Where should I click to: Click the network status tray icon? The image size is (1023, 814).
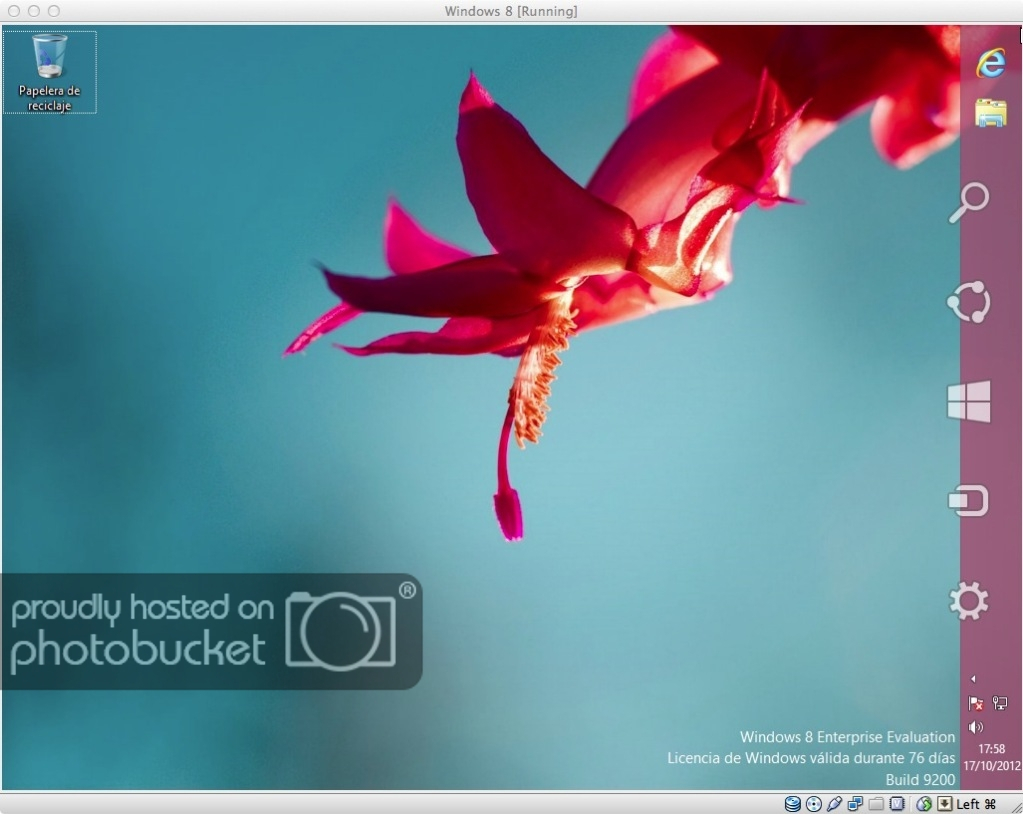(1000, 703)
